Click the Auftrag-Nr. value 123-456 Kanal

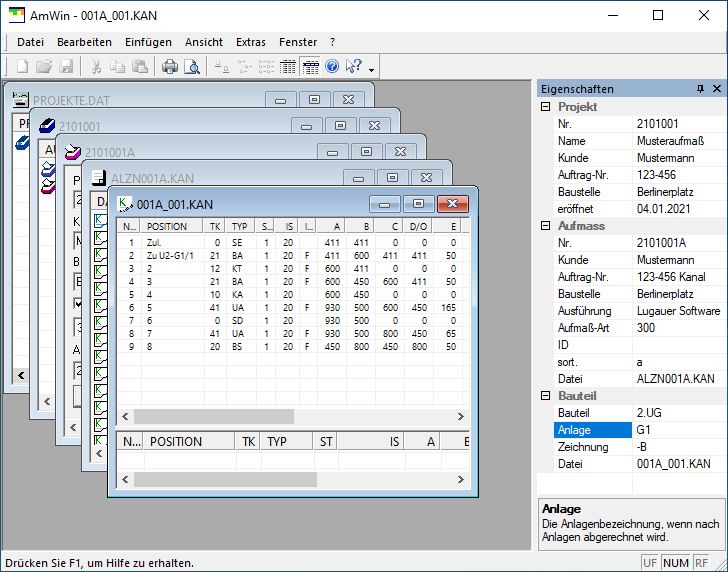(x=671, y=277)
